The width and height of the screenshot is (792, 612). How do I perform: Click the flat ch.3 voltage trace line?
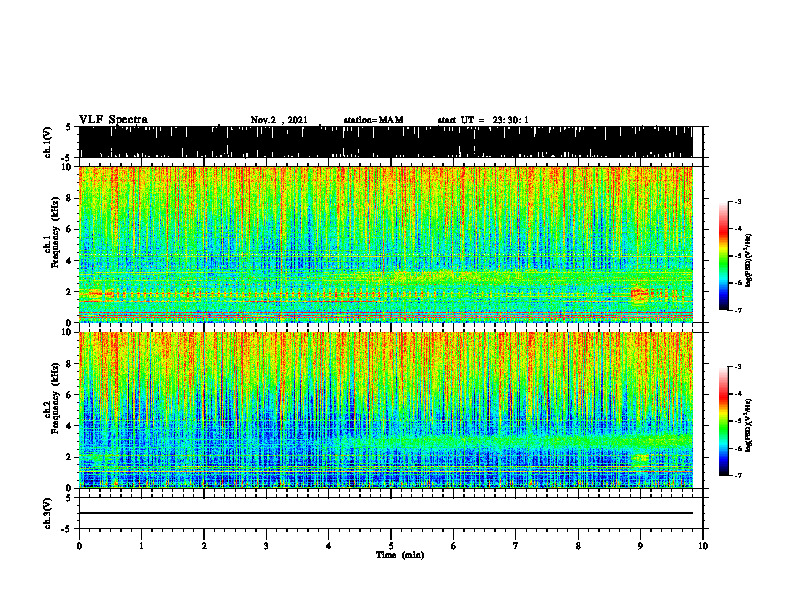[x=386, y=513]
